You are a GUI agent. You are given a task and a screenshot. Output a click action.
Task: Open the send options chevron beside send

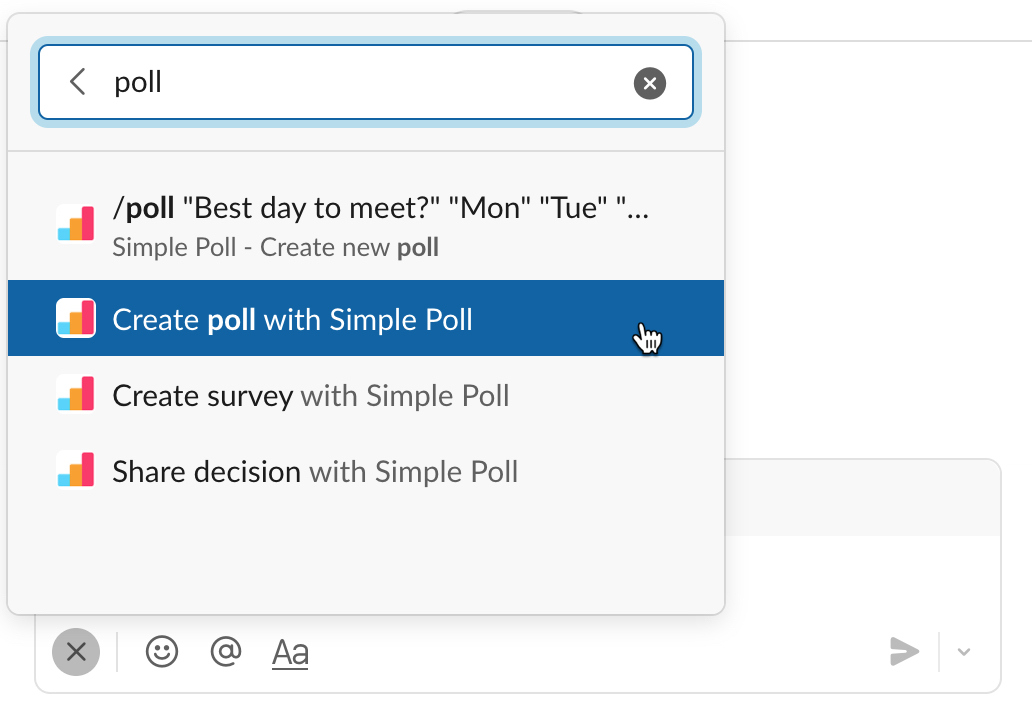point(962,651)
